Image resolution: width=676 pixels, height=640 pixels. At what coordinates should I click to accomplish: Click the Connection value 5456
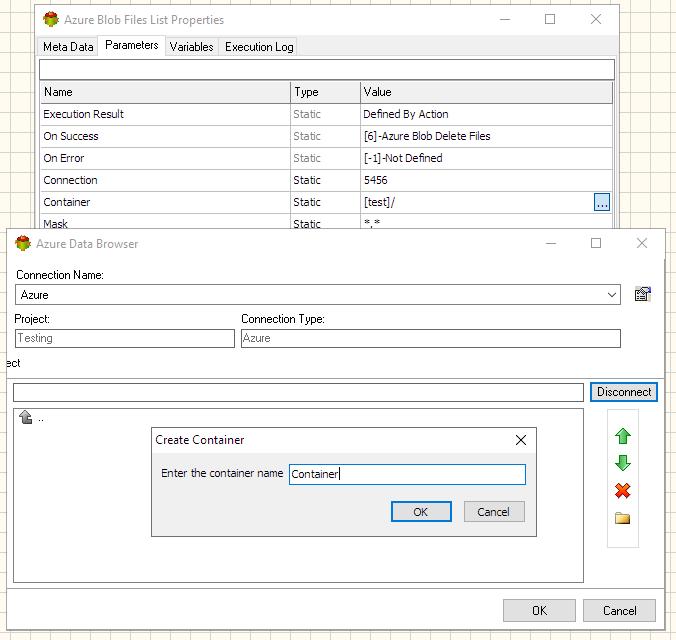[x=375, y=180]
